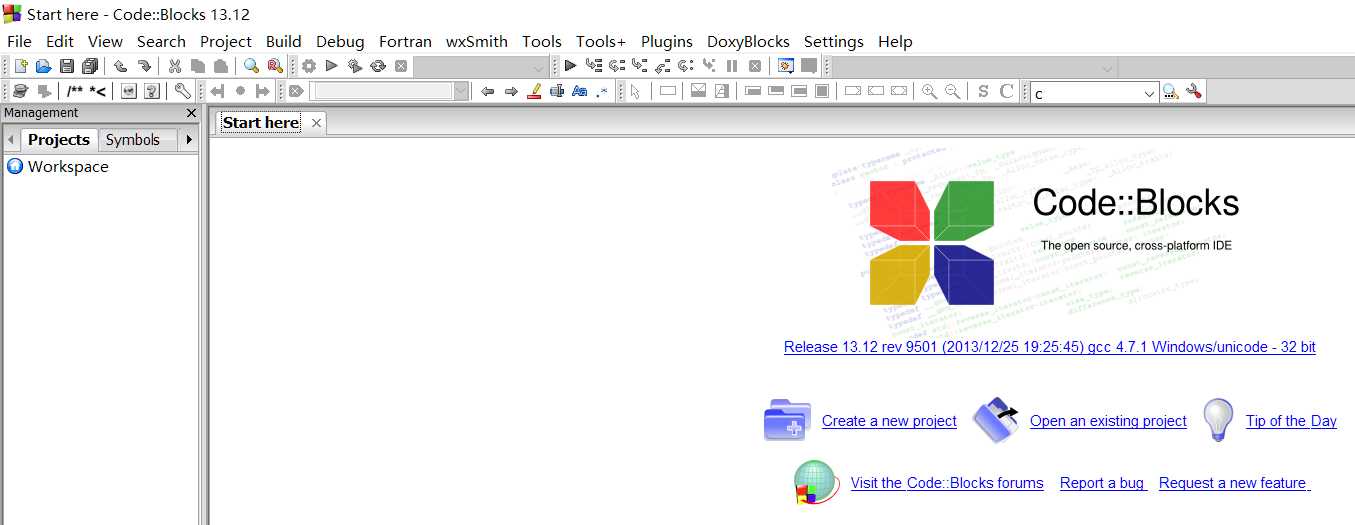Viewport: 1355px width, 525px height.
Task: Toggle the Source S icon
Action: click(983, 91)
